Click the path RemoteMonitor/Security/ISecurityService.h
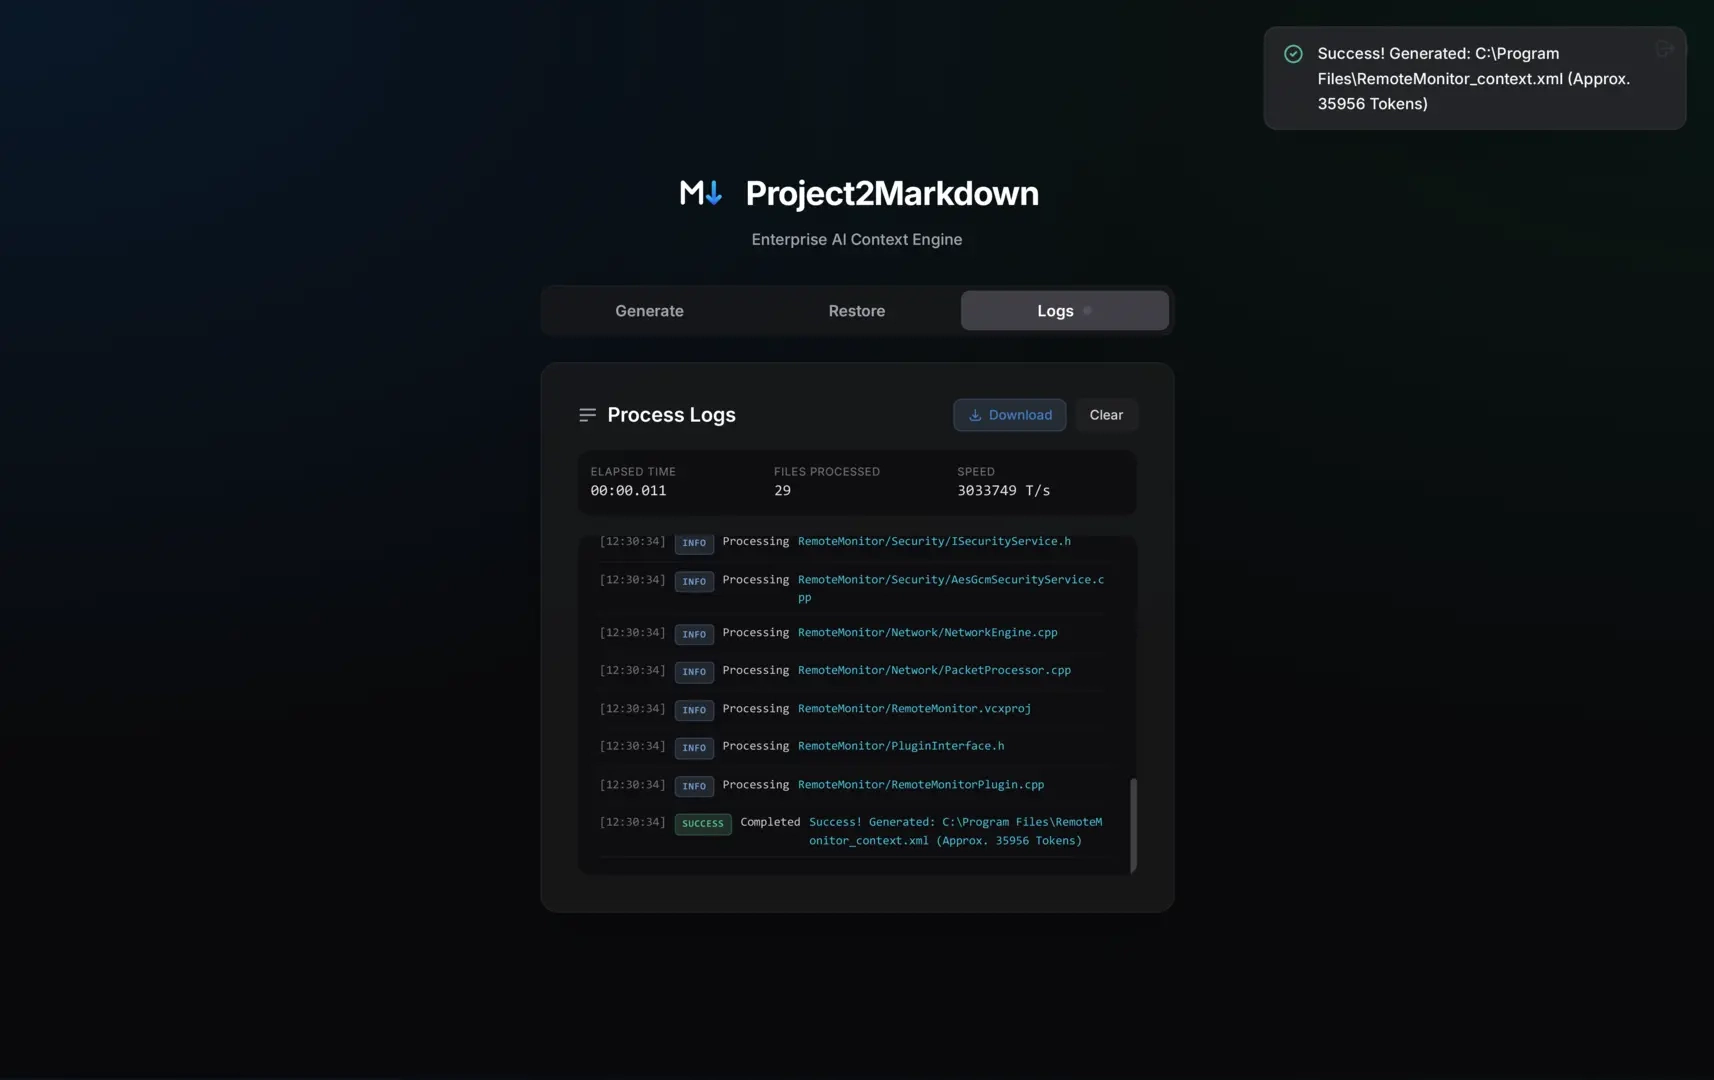 pos(934,541)
